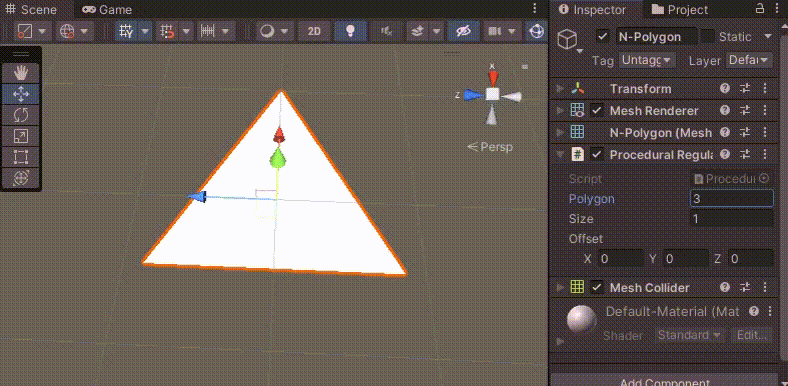Toggle scene effects icon
Viewport: 788px width, 386px height.
pos(417,32)
